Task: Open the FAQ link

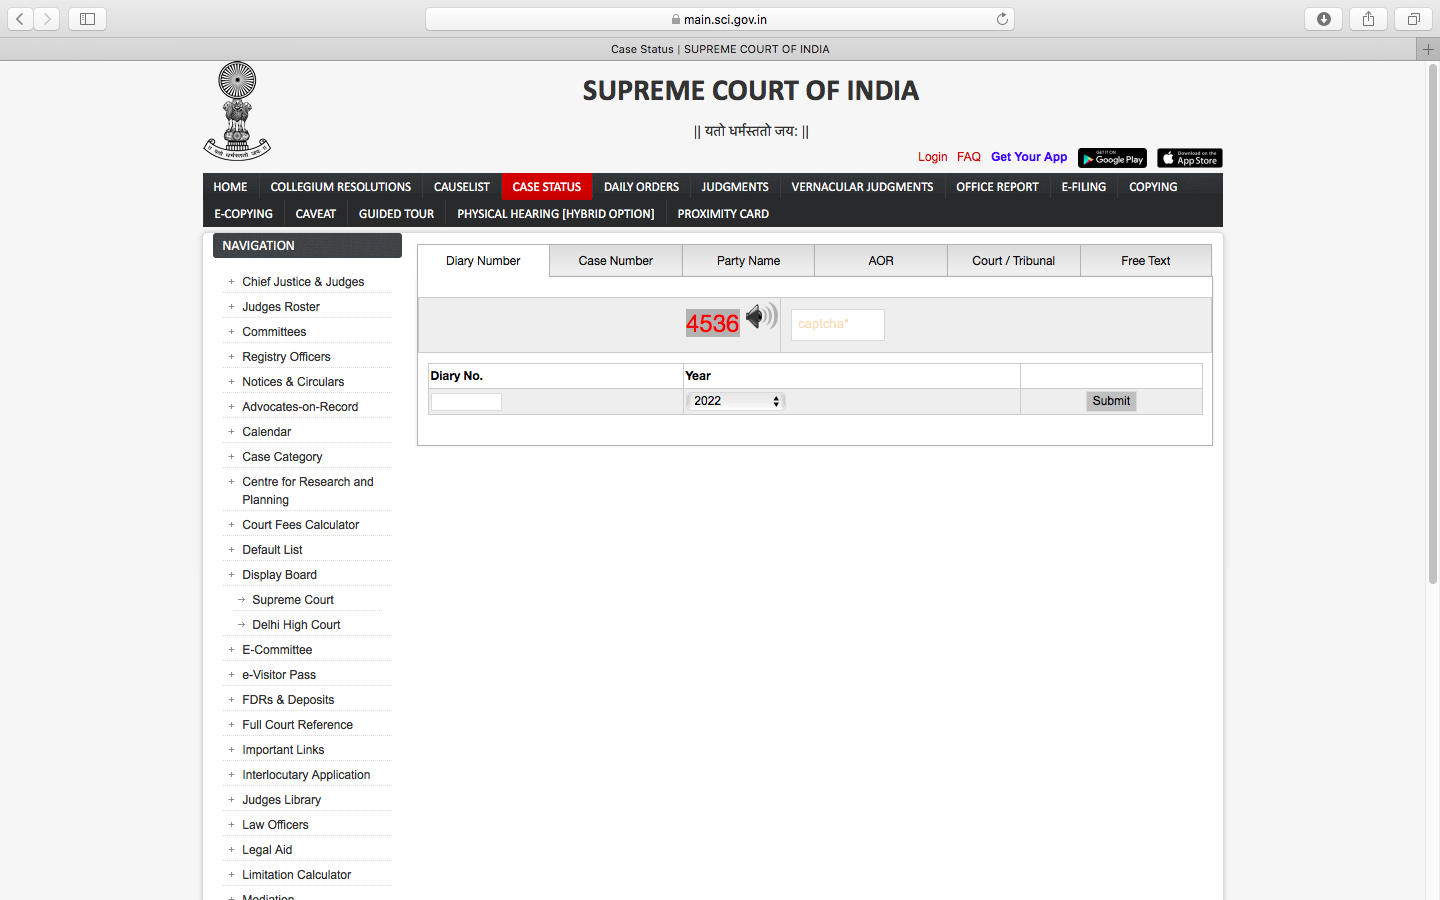Action: [x=969, y=157]
